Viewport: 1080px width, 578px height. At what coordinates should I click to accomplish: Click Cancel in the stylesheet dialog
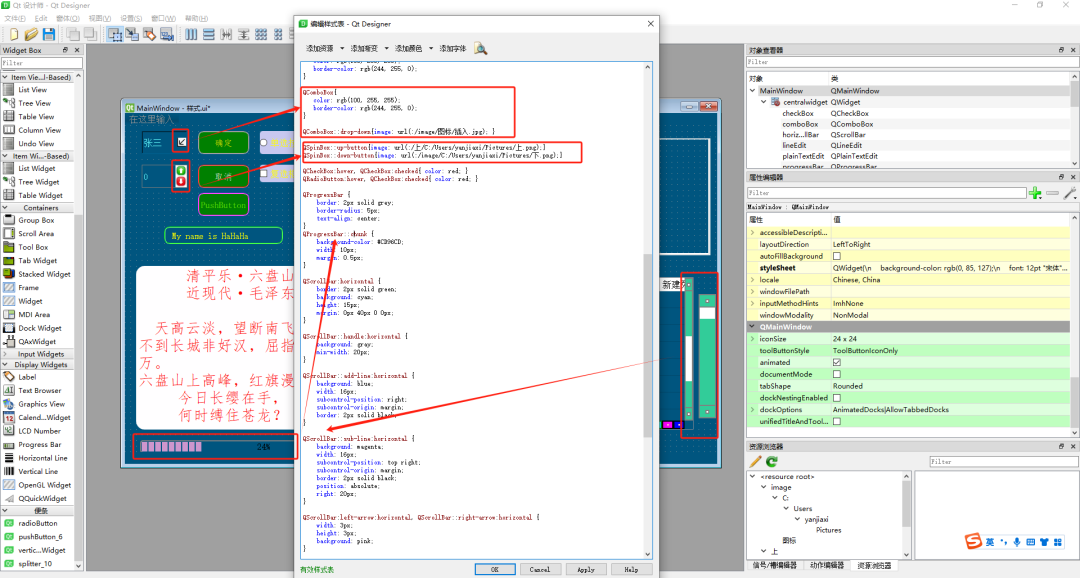[539, 570]
